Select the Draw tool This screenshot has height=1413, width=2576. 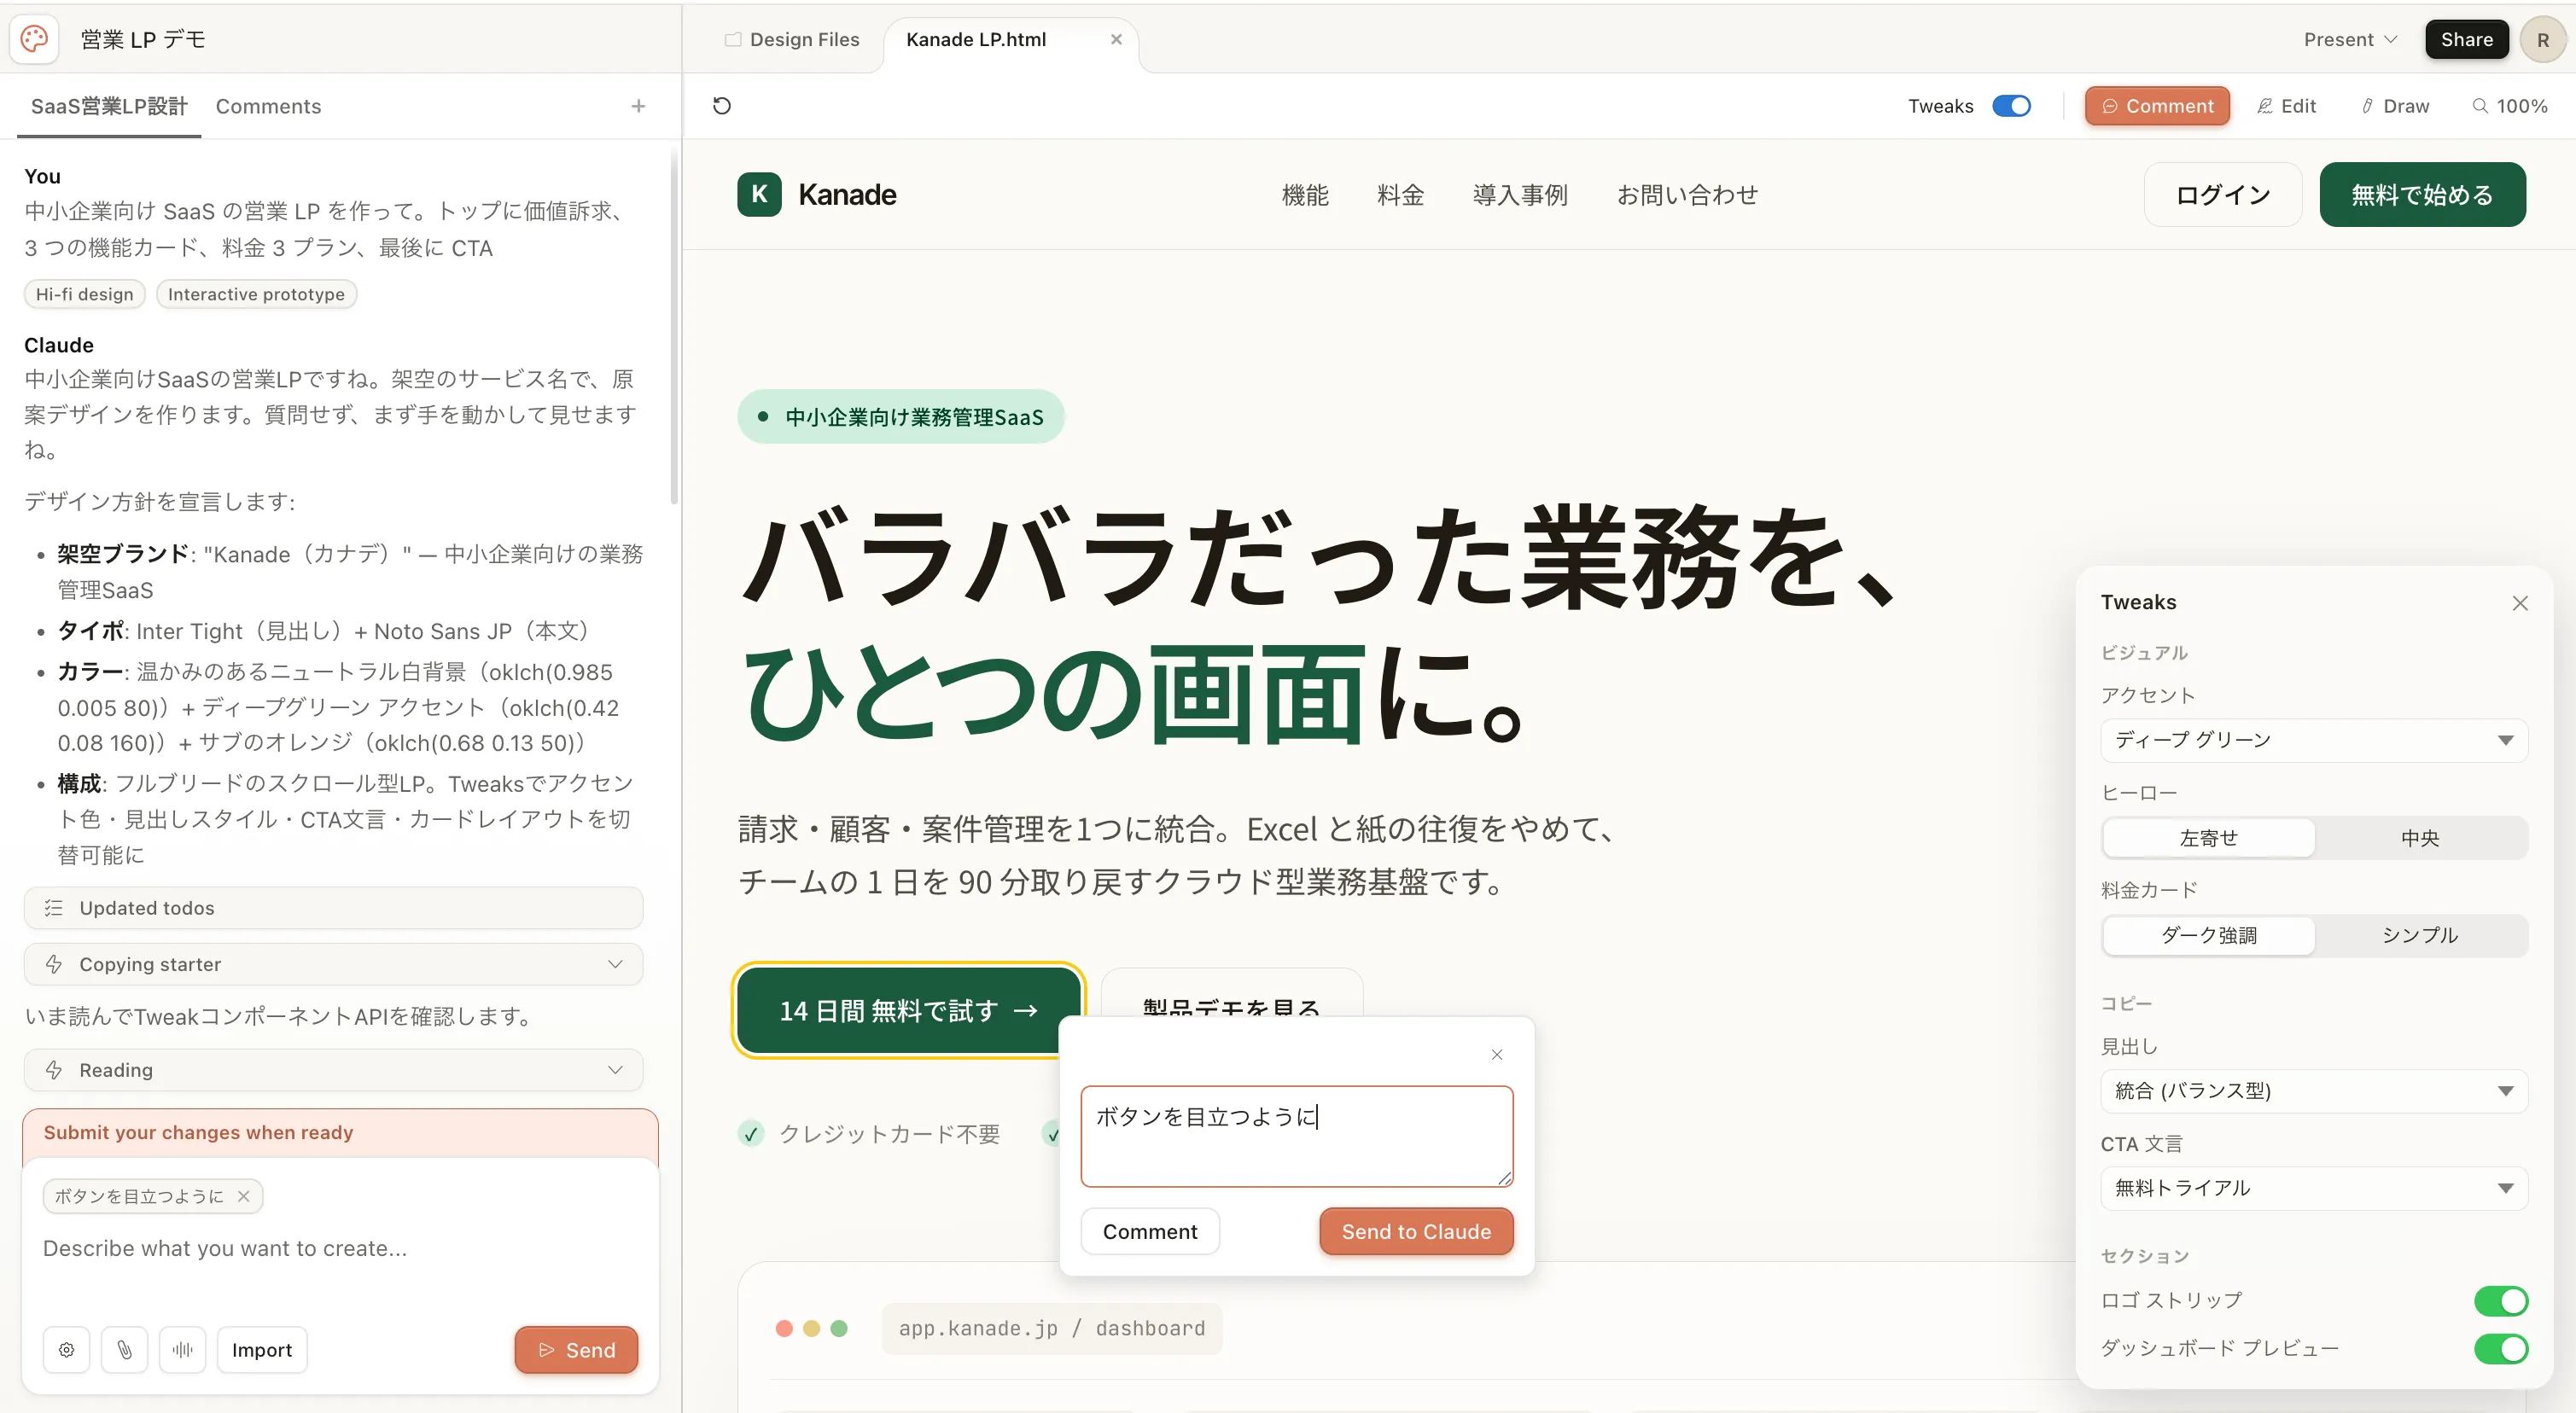pos(2394,105)
